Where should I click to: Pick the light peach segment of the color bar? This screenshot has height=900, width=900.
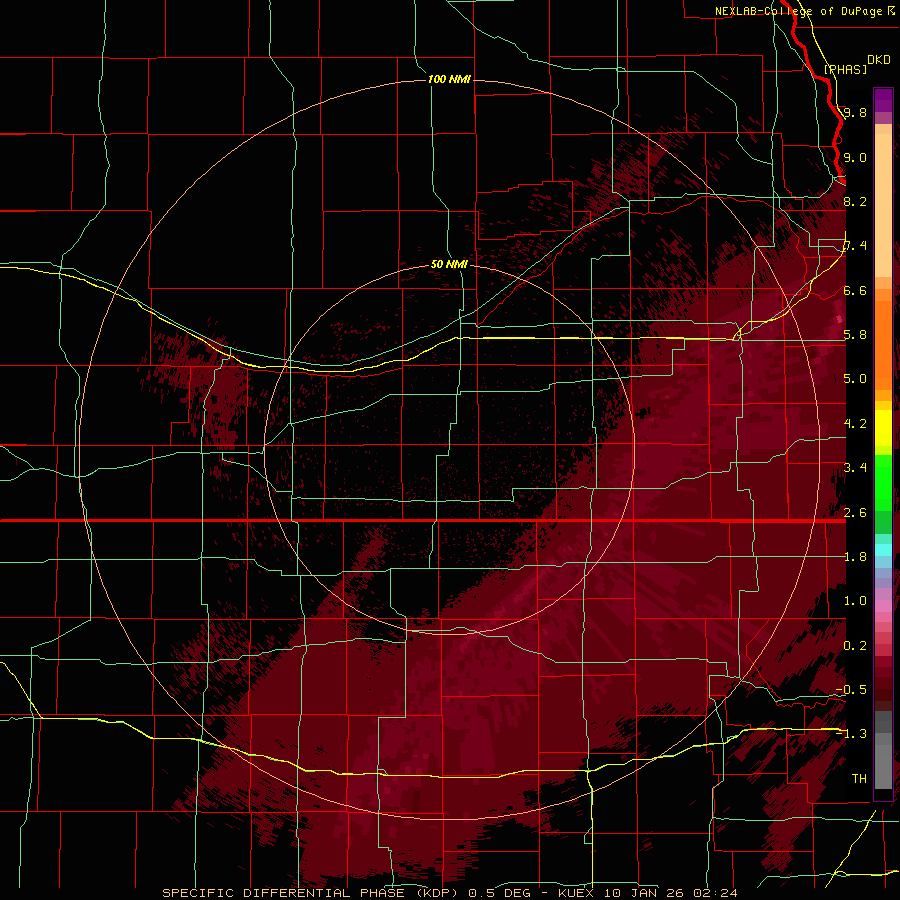click(883, 207)
